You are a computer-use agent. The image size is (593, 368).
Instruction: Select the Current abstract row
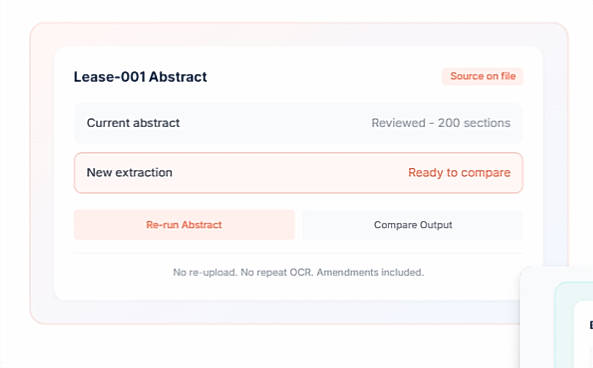[x=298, y=123]
